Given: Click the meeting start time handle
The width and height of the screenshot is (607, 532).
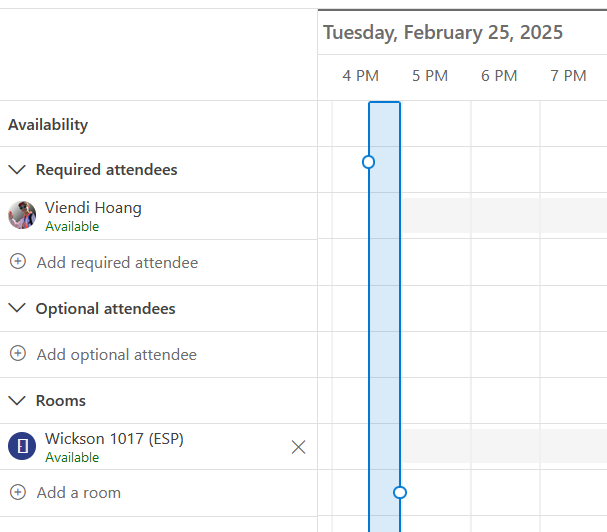Looking at the screenshot, I should coord(368,162).
